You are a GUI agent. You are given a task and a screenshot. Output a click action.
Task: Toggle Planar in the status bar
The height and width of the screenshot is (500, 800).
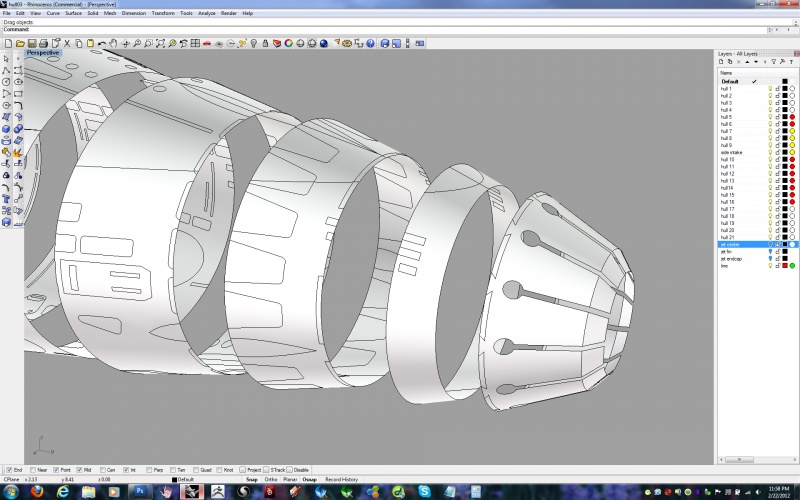click(x=290, y=480)
